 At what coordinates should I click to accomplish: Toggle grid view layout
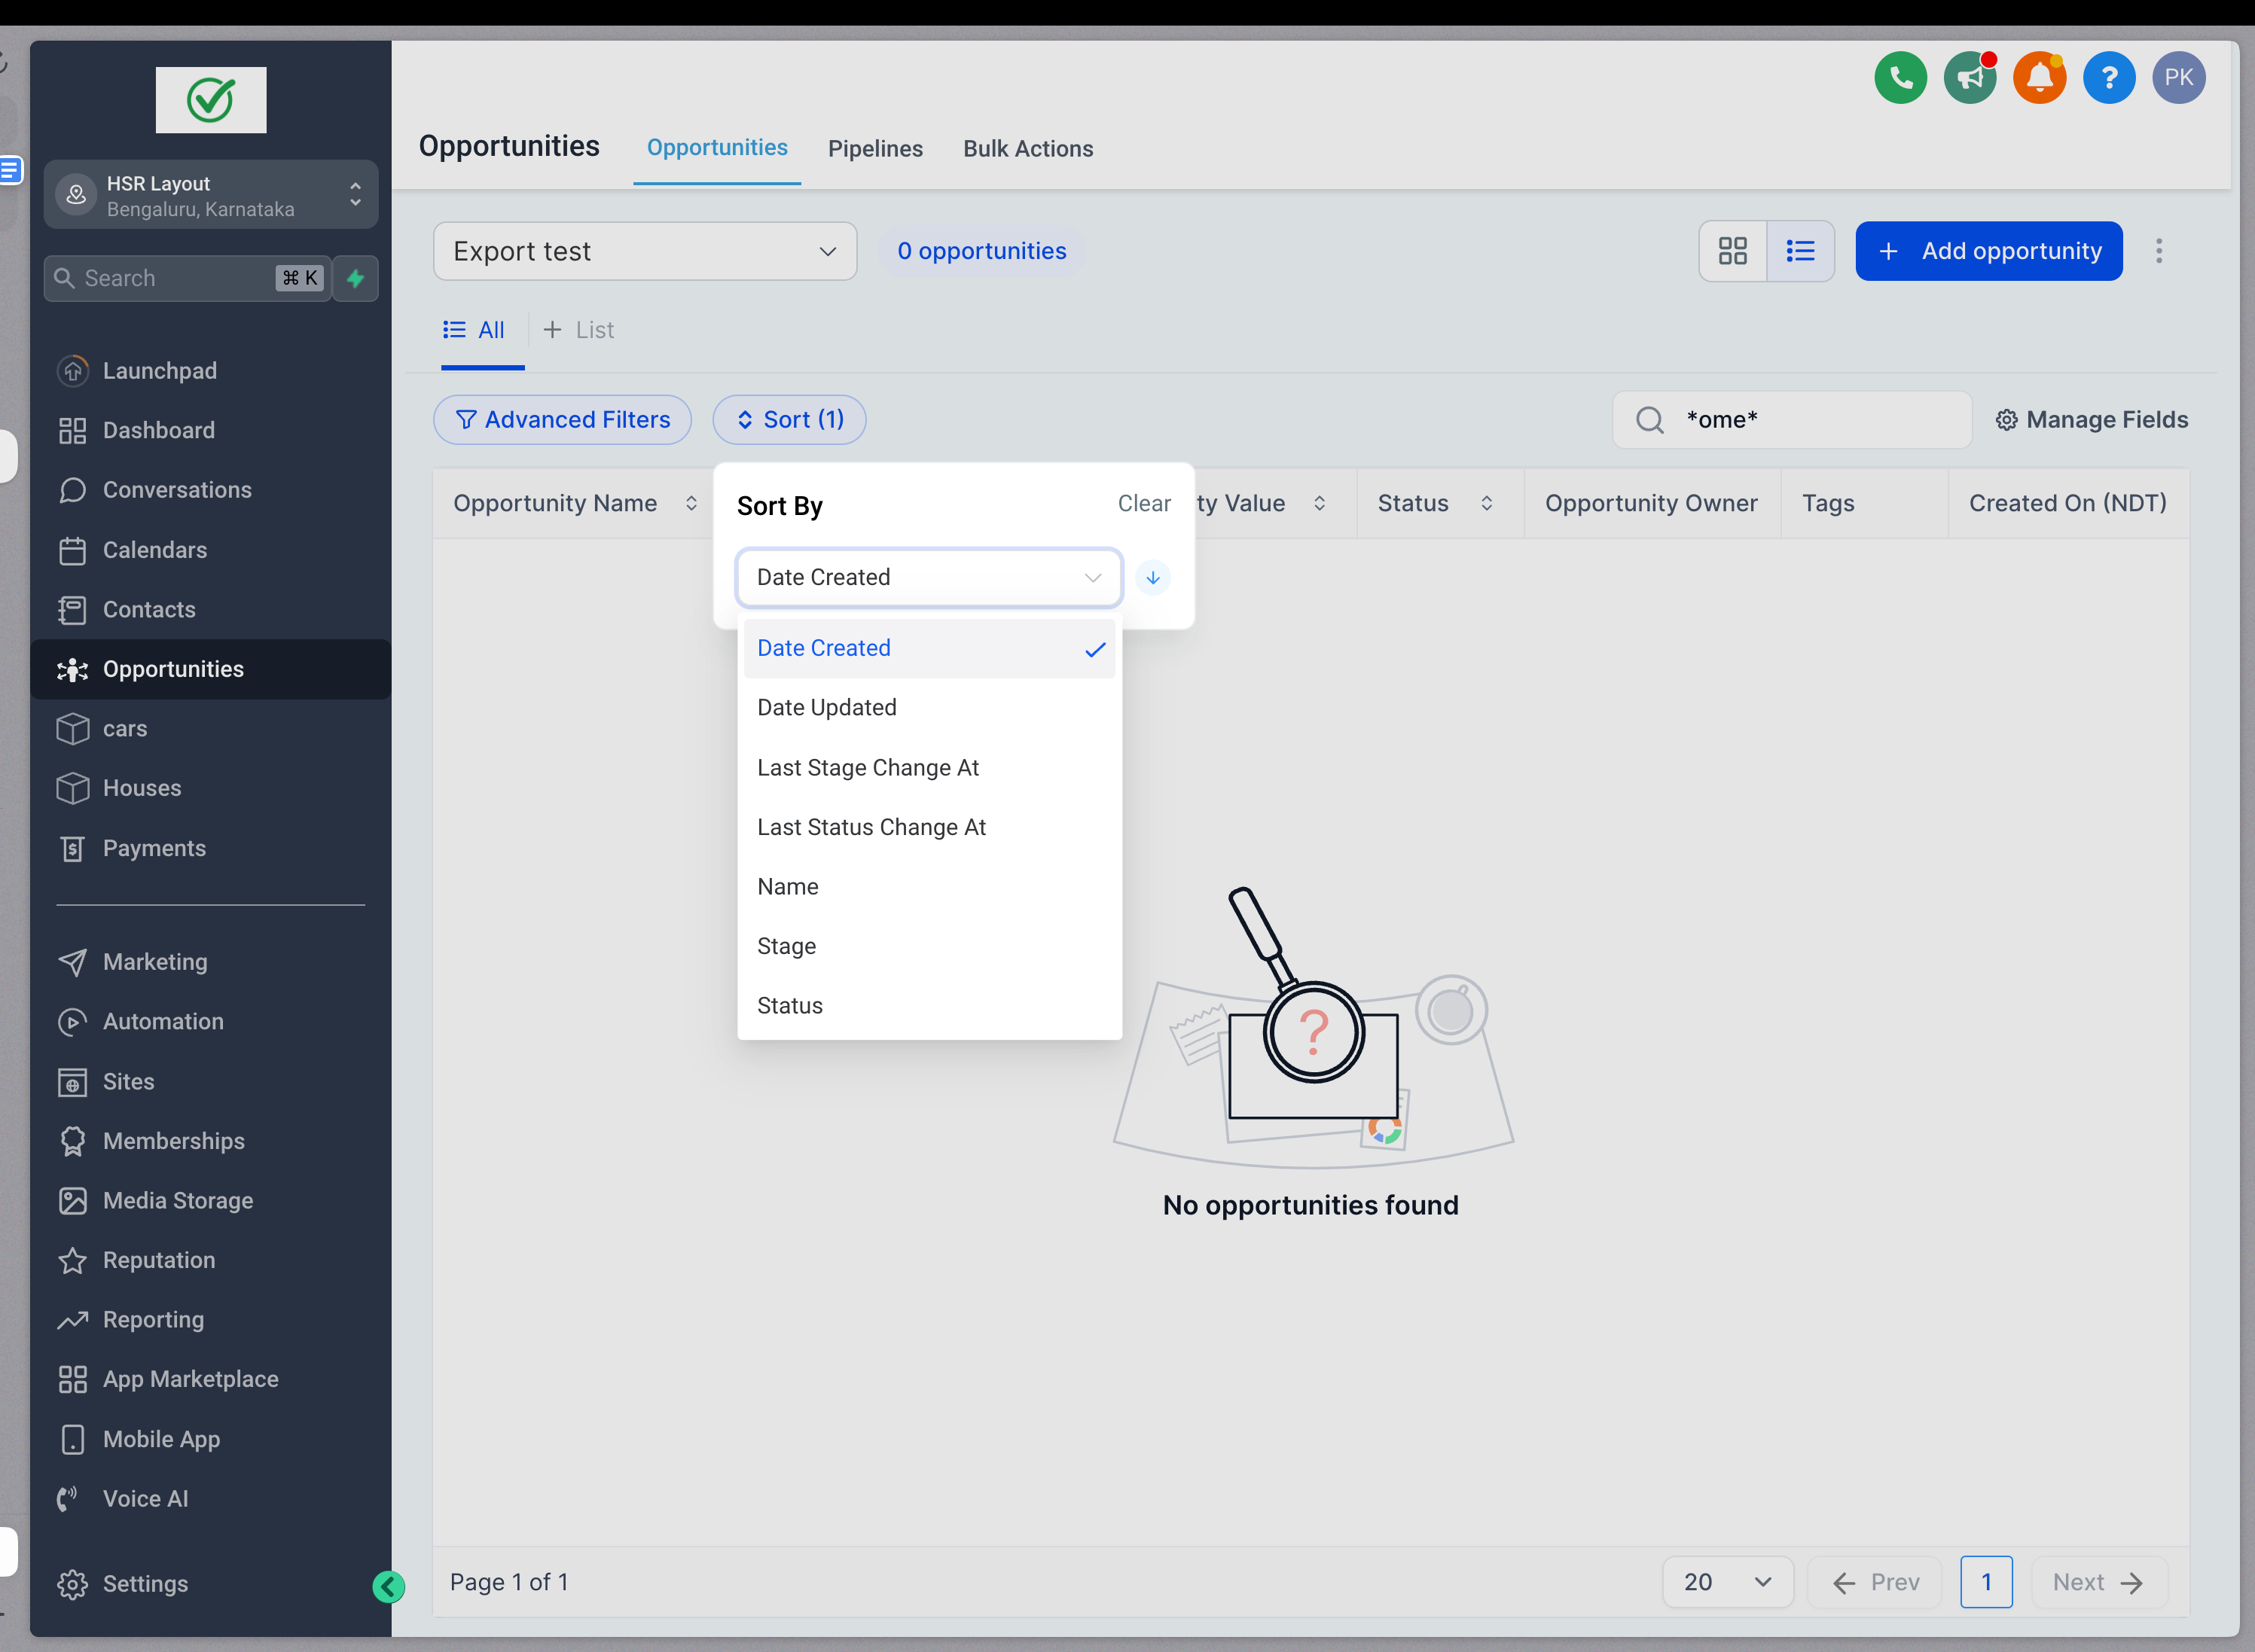(x=1733, y=250)
